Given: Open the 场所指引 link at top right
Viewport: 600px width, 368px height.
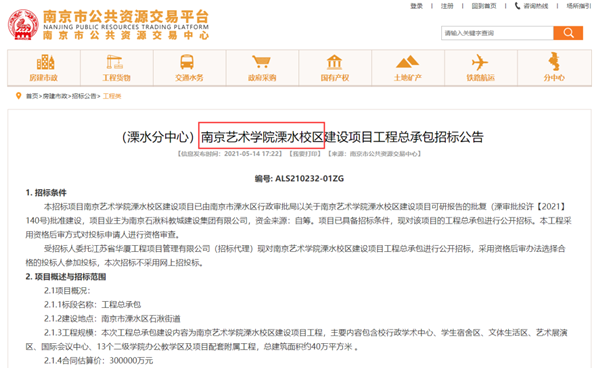Looking at the screenshot, I should click(579, 6).
